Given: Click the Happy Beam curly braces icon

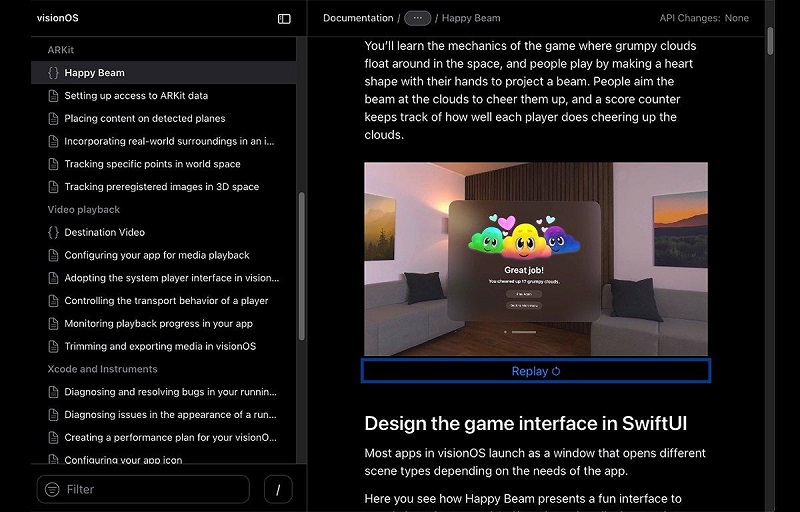Looking at the screenshot, I should (x=53, y=73).
